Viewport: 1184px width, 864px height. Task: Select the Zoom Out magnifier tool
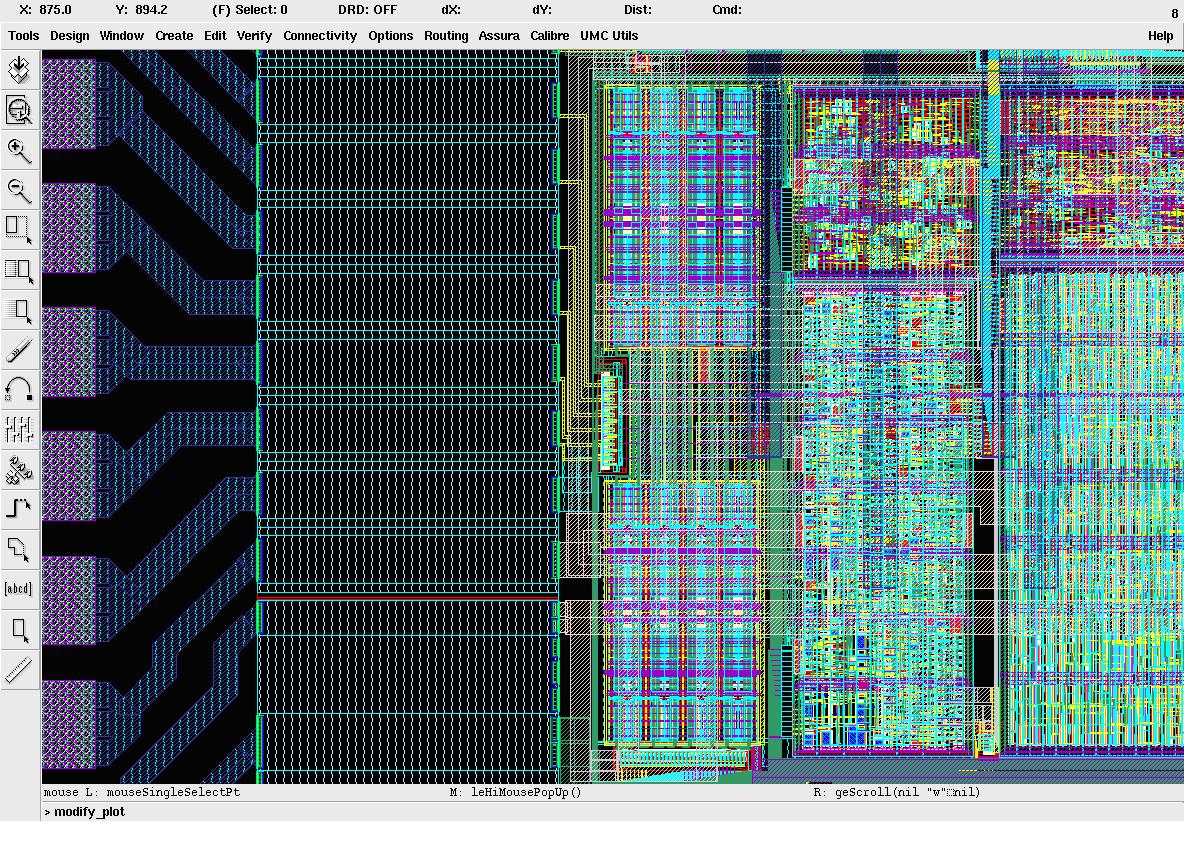click(19, 190)
